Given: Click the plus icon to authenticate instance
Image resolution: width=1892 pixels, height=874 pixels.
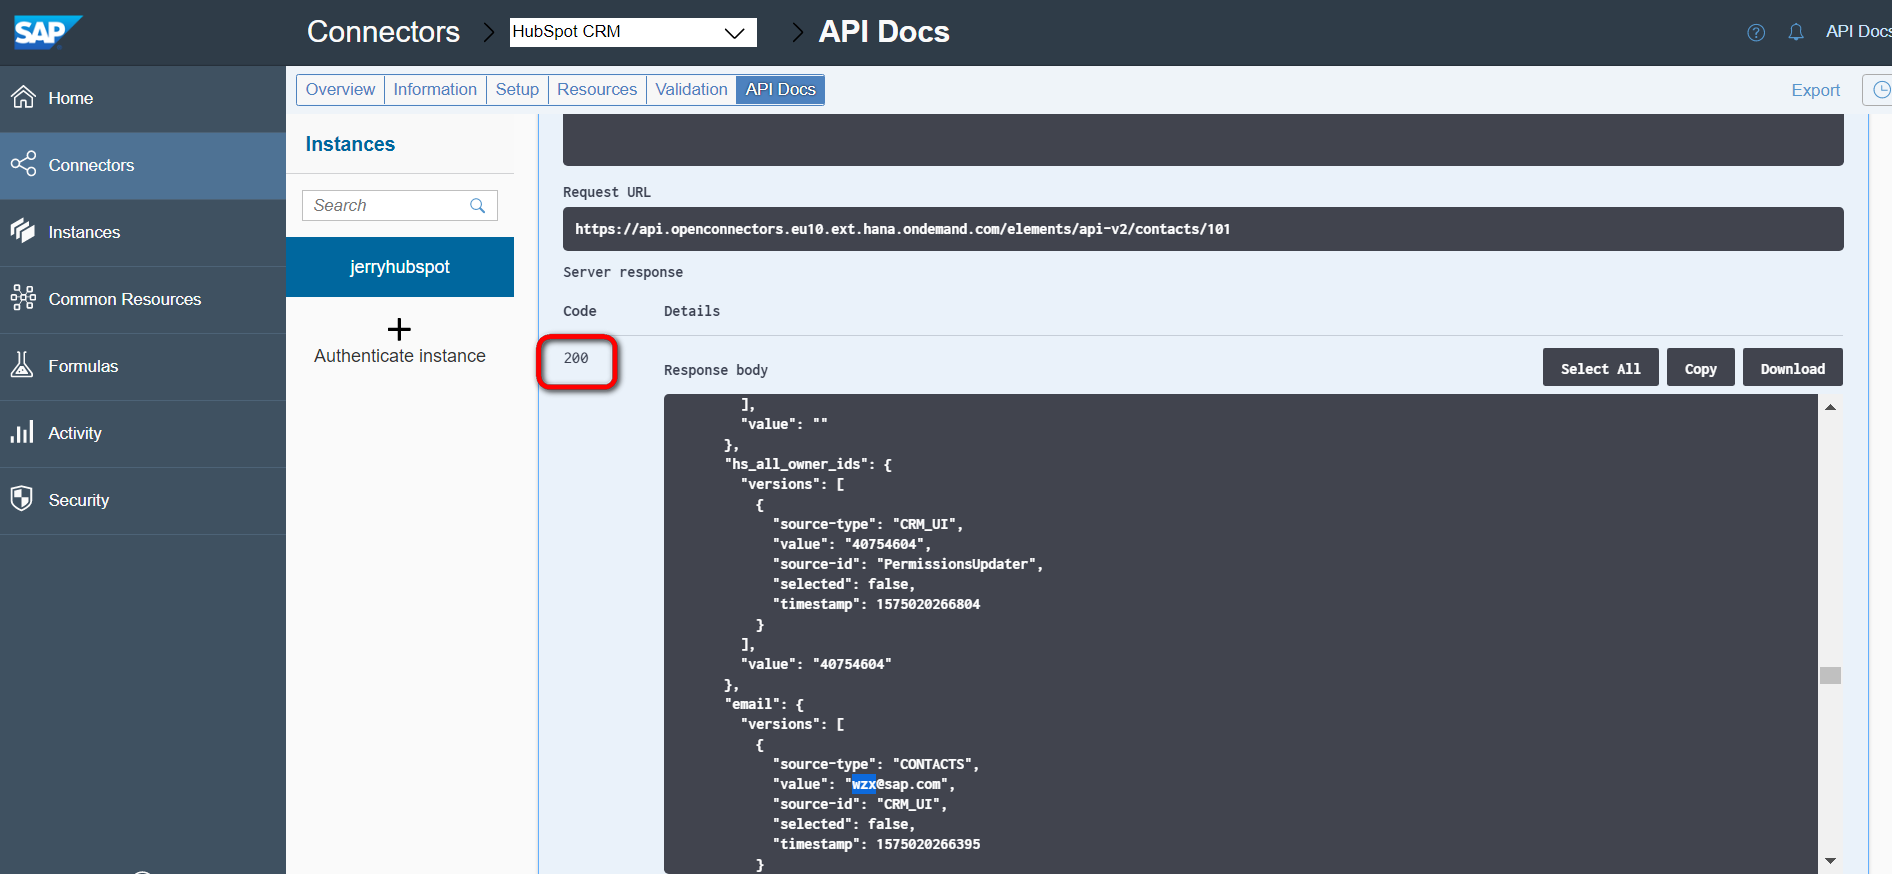Looking at the screenshot, I should 399,329.
